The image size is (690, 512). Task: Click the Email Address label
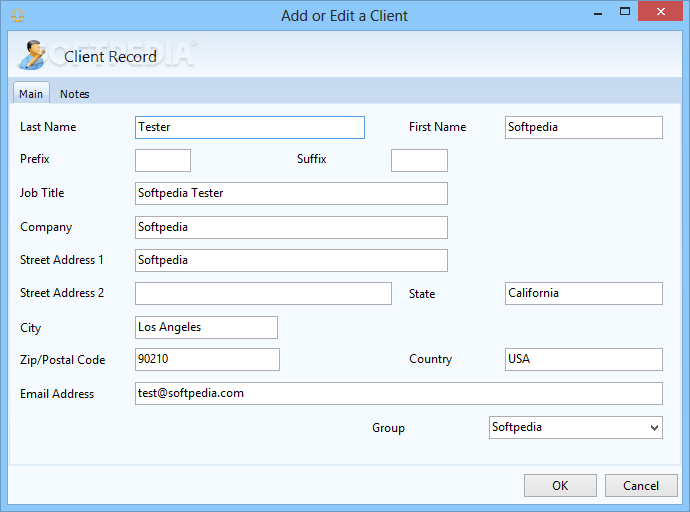(x=57, y=394)
